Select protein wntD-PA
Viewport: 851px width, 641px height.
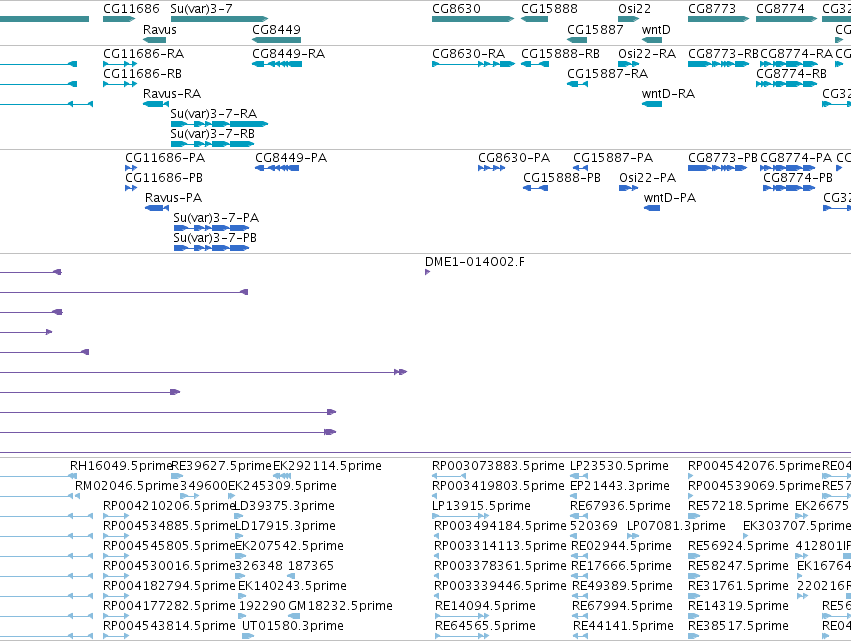pyautogui.click(x=670, y=198)
